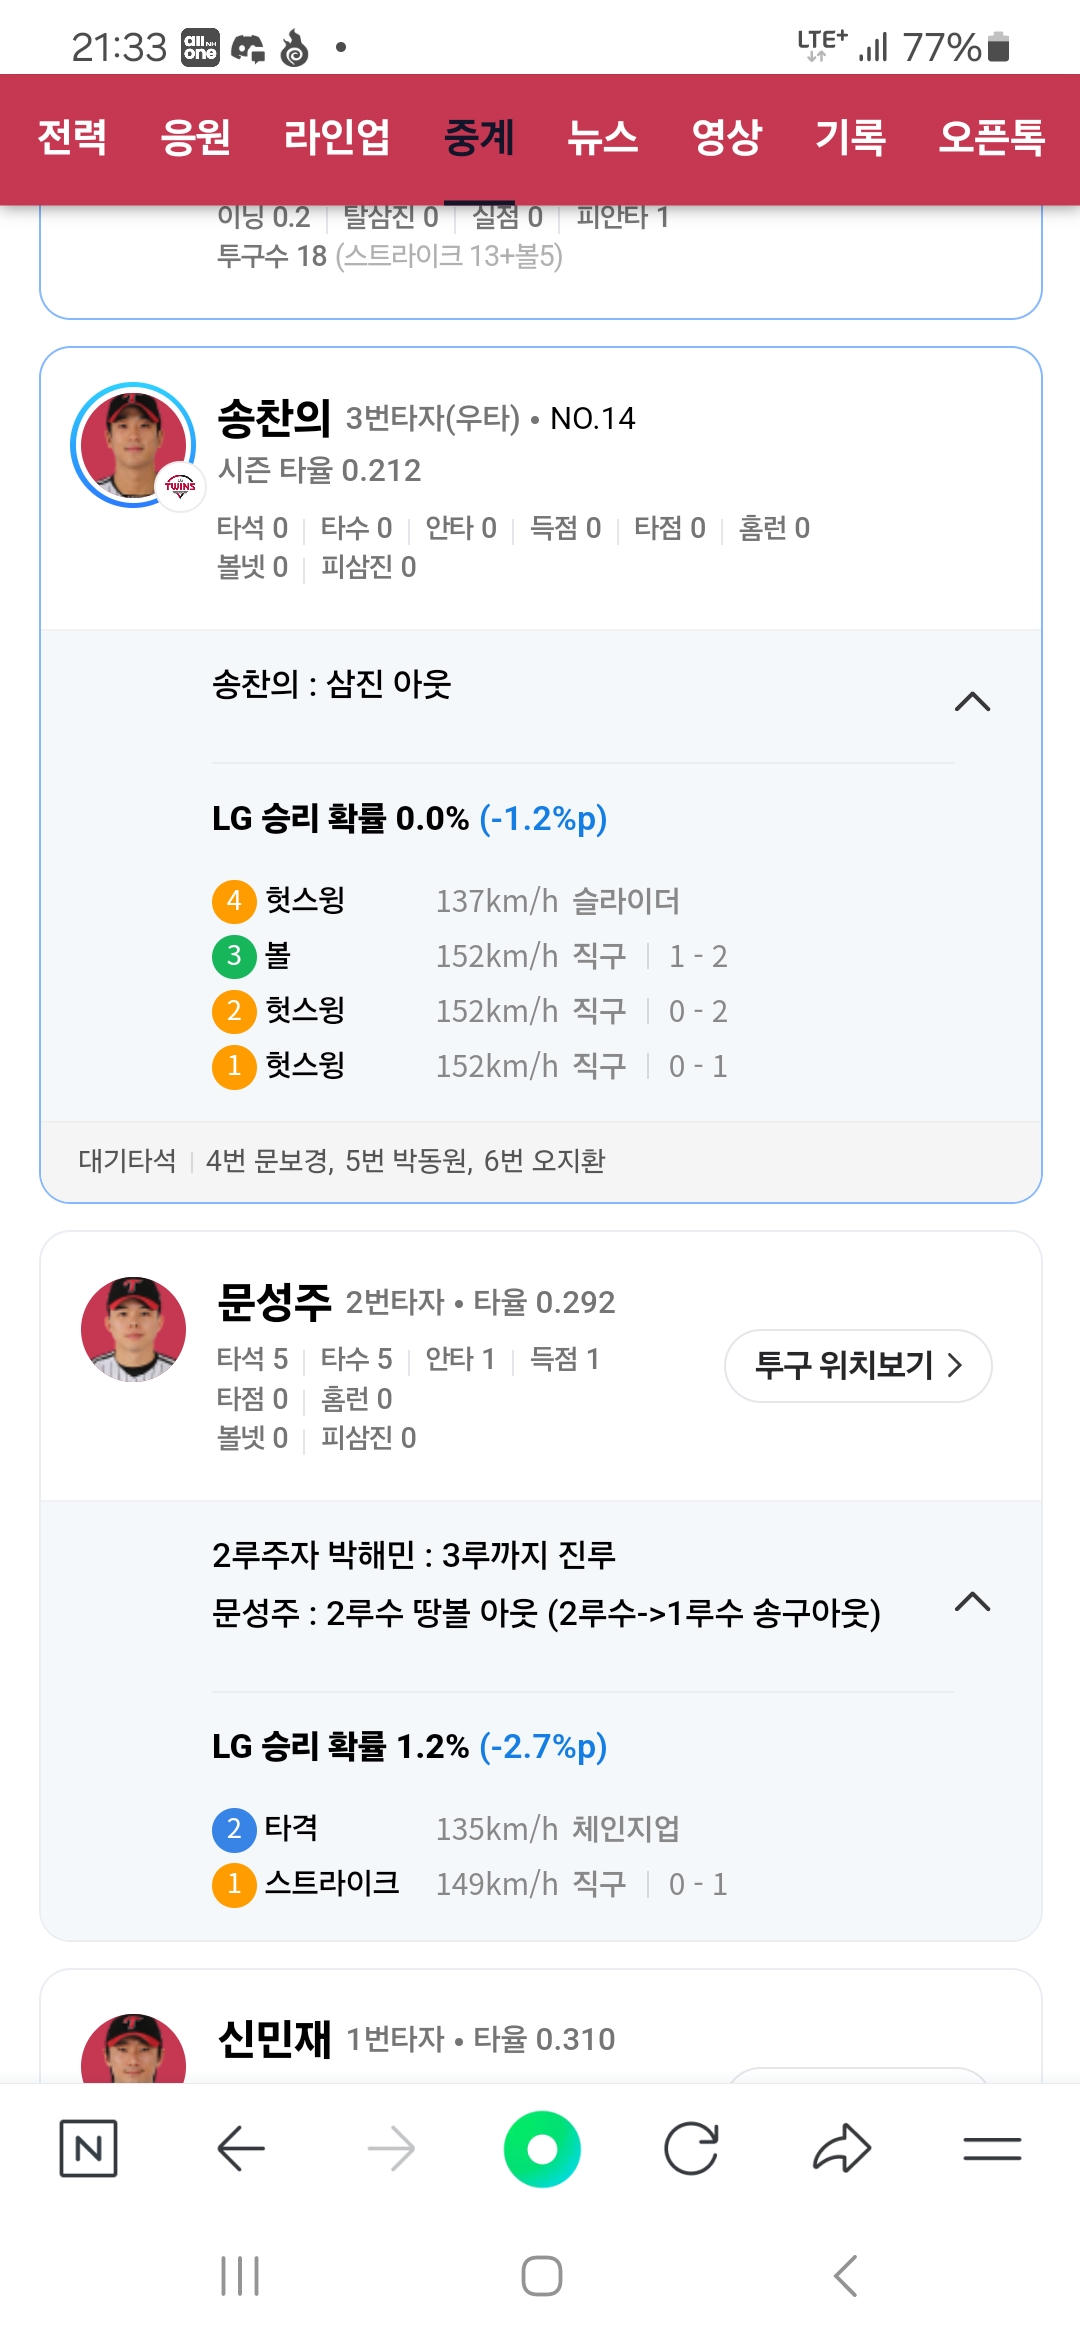Viewport: 1080px width, 2340px height.
Task: Collapse 송찬의 strikeout pitch details
Action: (x=972, y=702)
